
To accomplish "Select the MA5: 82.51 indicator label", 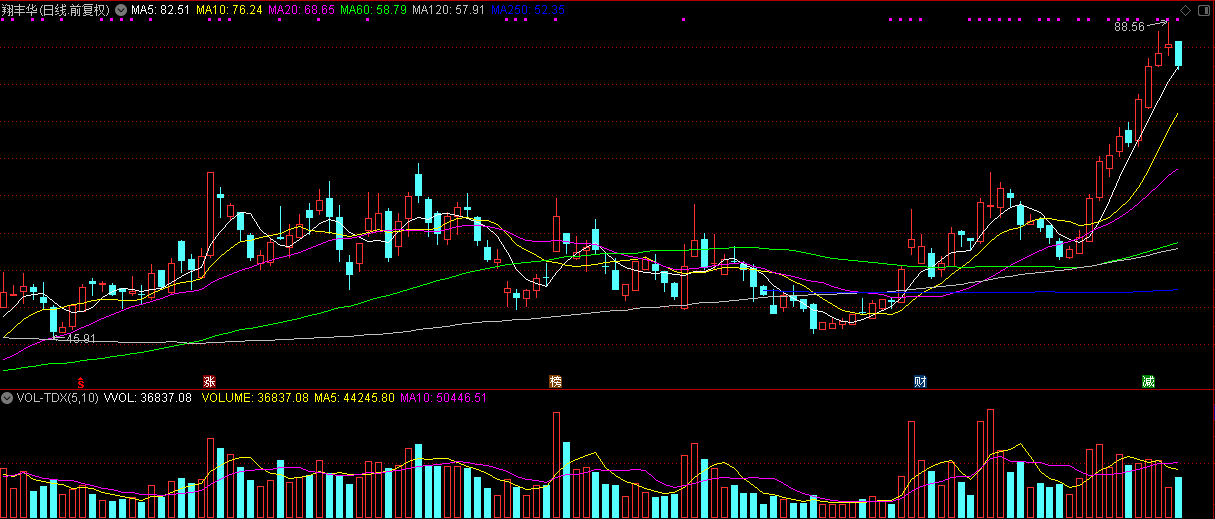I will (x=160, y=10).
